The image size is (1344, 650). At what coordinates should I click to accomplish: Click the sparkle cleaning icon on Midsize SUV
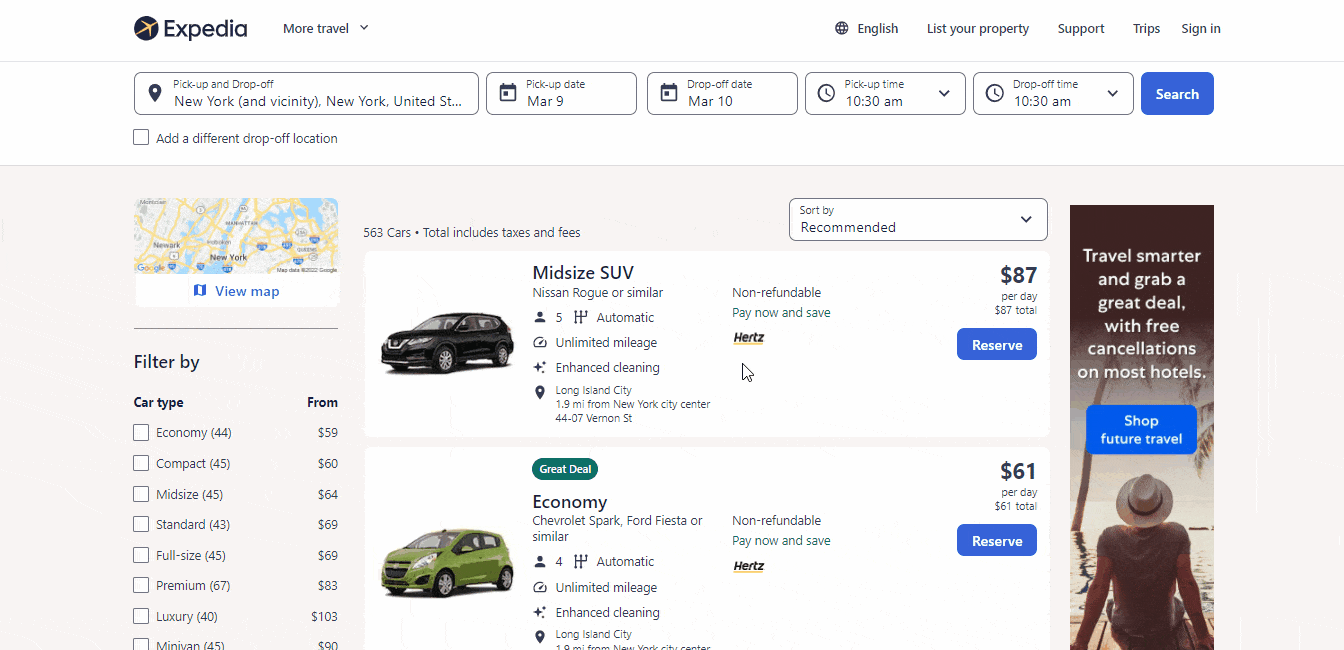click(x=540, y=367)
